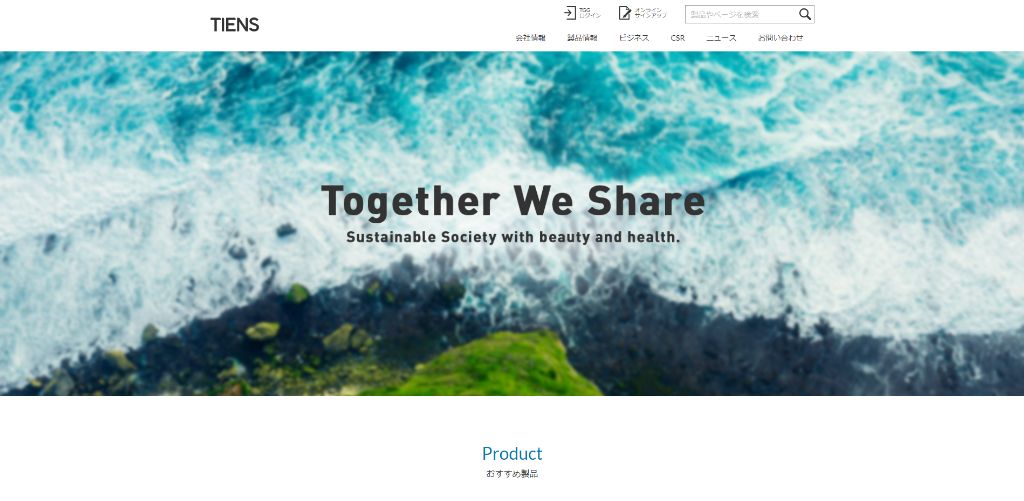This screenshot has width=1024, height=501.
Task: Click the Sustainable Society tagline text
Action: [513, 237]
